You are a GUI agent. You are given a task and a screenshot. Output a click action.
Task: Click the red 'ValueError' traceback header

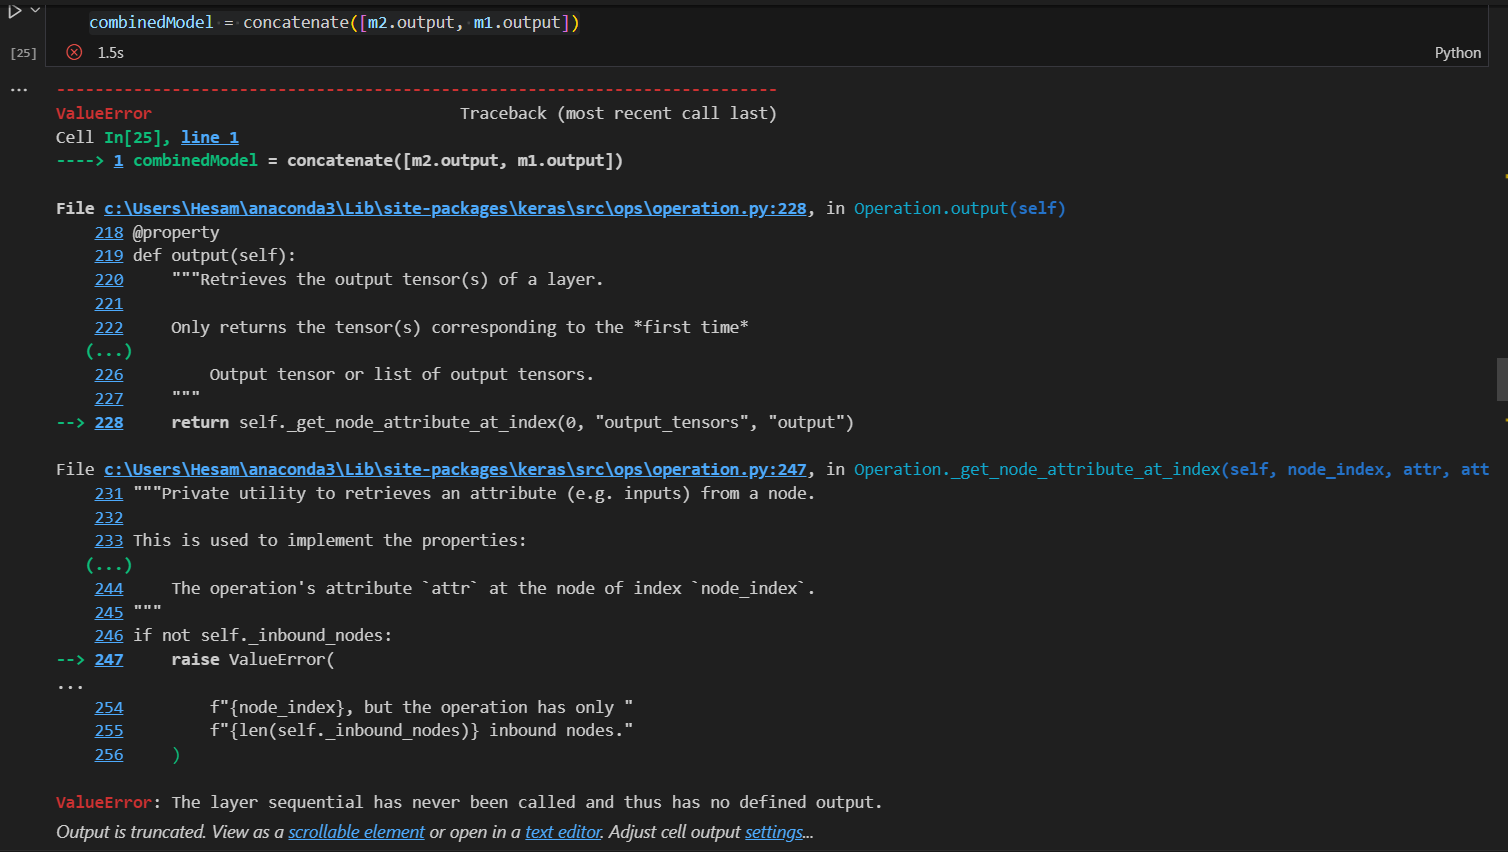pos(104,113)
